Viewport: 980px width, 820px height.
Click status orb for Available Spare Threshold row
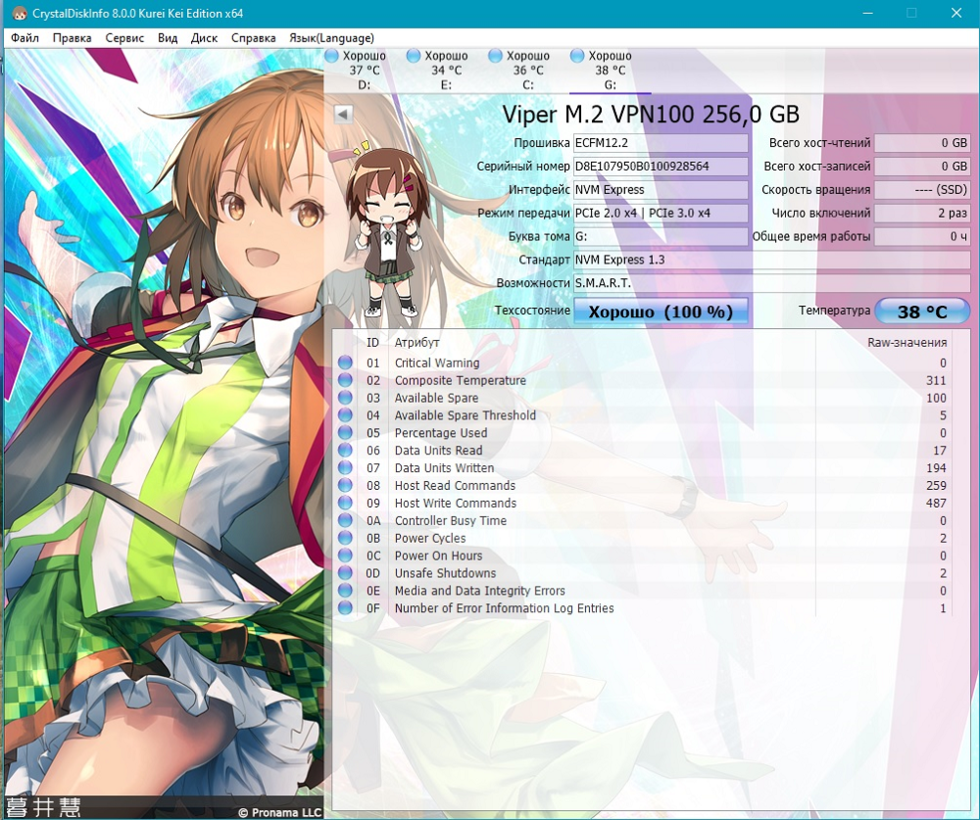(345, 415)
